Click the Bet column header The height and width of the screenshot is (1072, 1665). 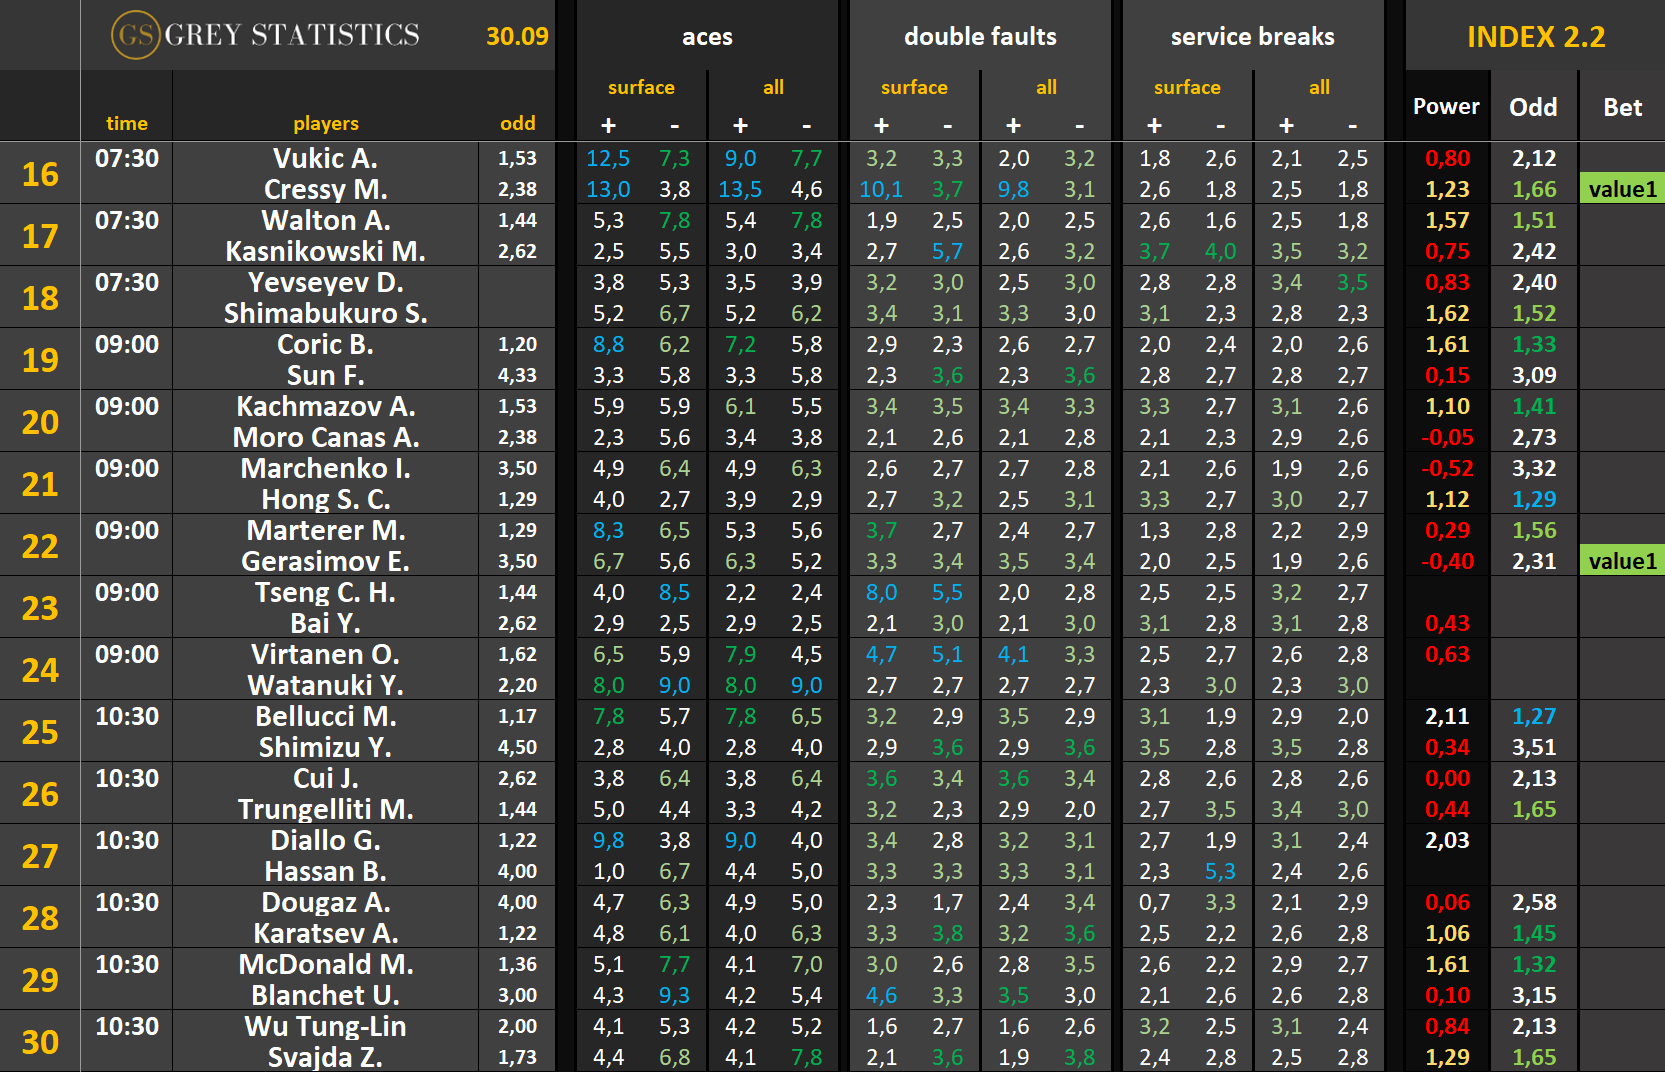(x=1622, y=107)
